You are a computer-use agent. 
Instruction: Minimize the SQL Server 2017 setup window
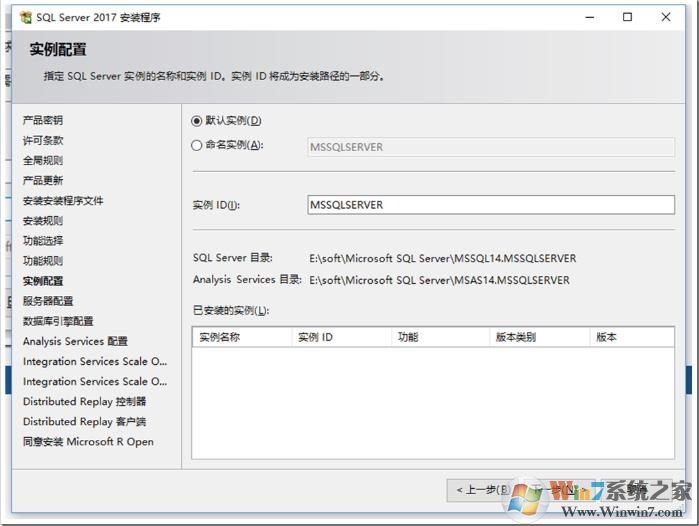(590, 17)
